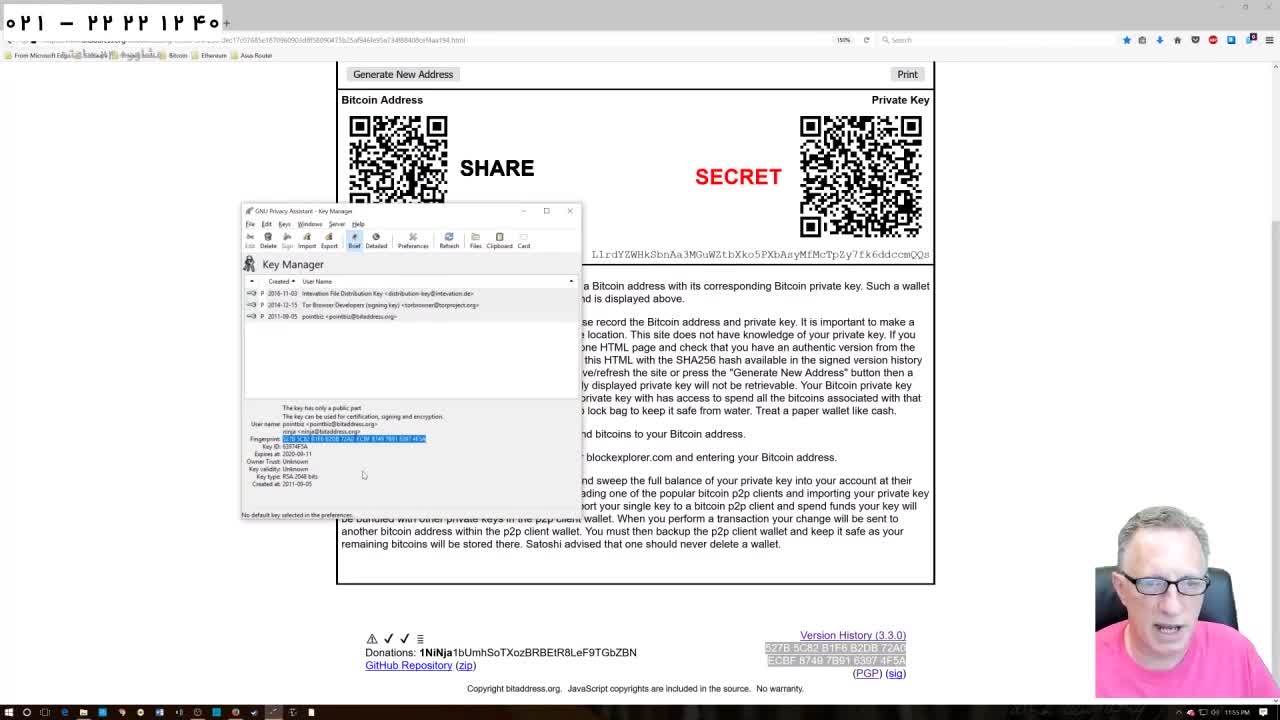Image resolution: width=1280 pixels, height=720 pixels.
Task: Open the Preferences toolbar icon
Action: coord(412,240)
